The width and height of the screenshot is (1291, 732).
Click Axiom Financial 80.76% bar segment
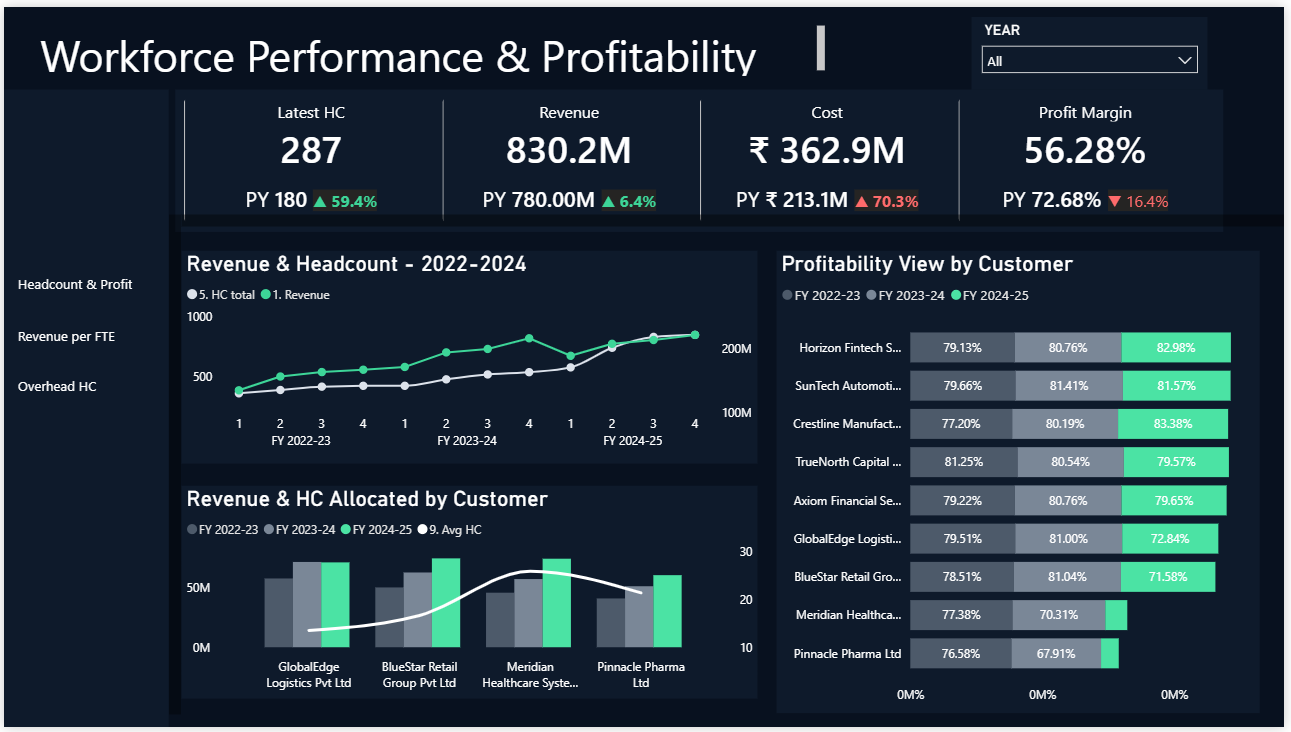click(x=1068, y=499)
